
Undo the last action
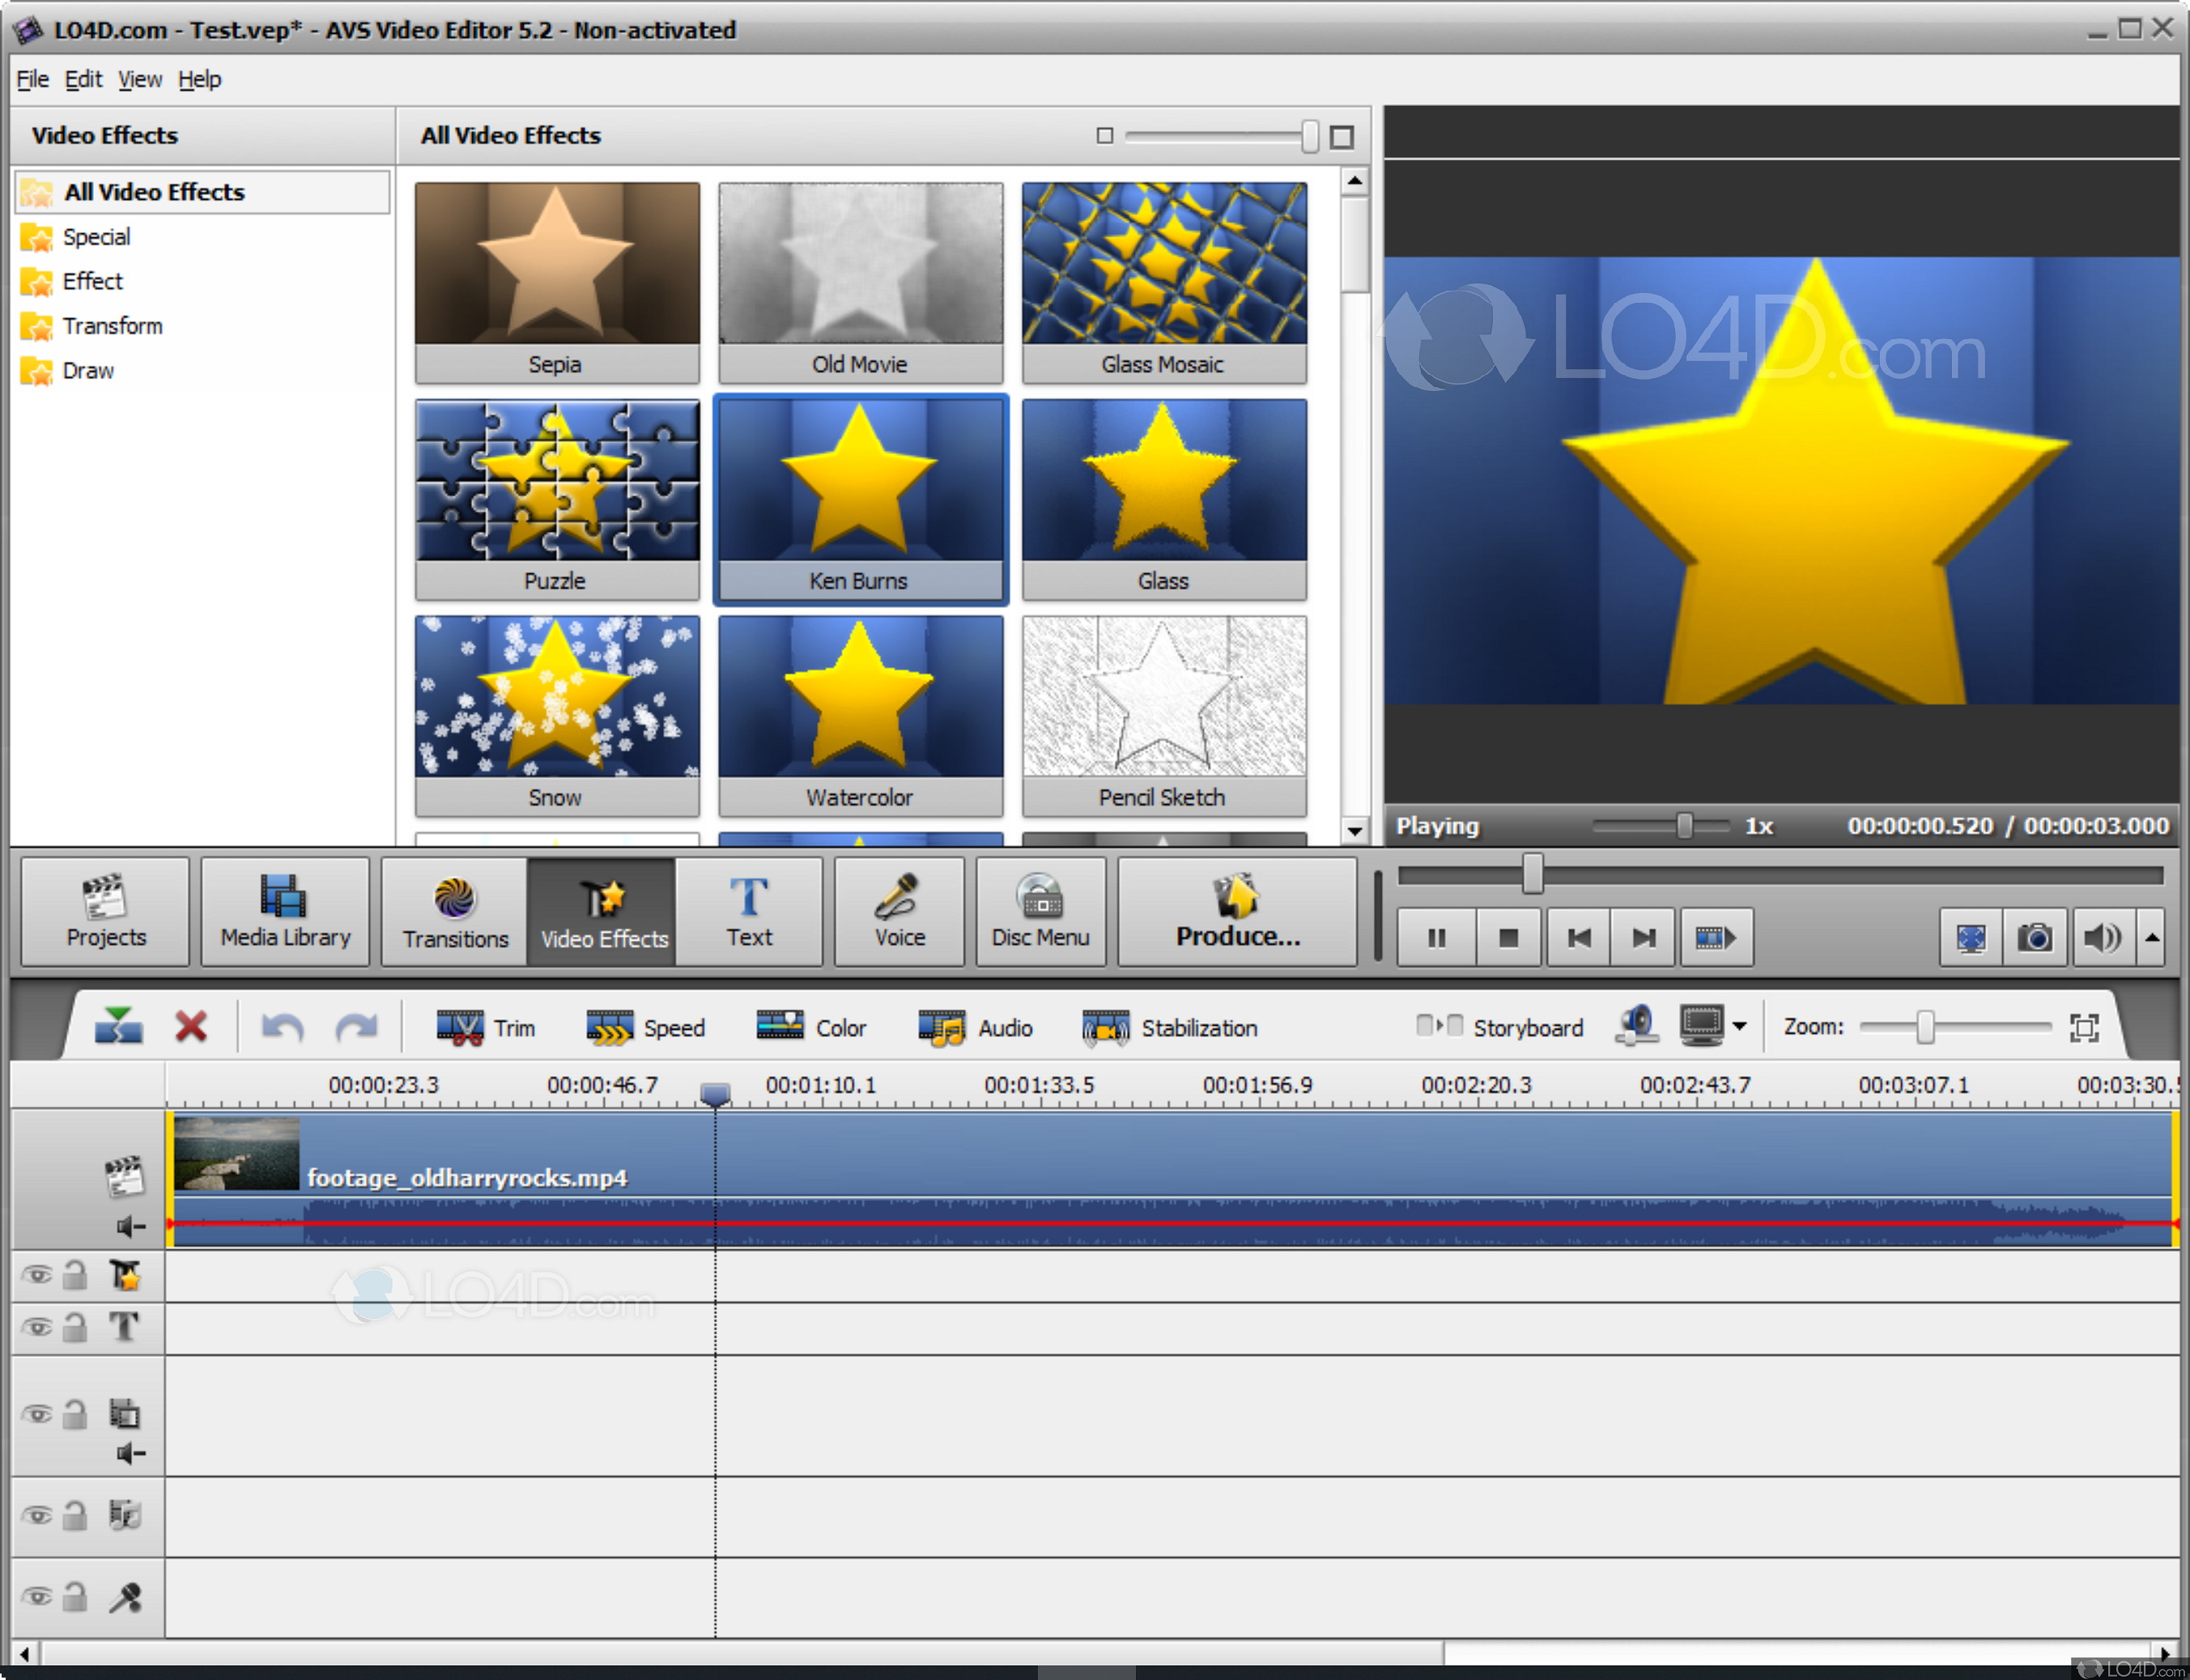tap(281, 1026)
